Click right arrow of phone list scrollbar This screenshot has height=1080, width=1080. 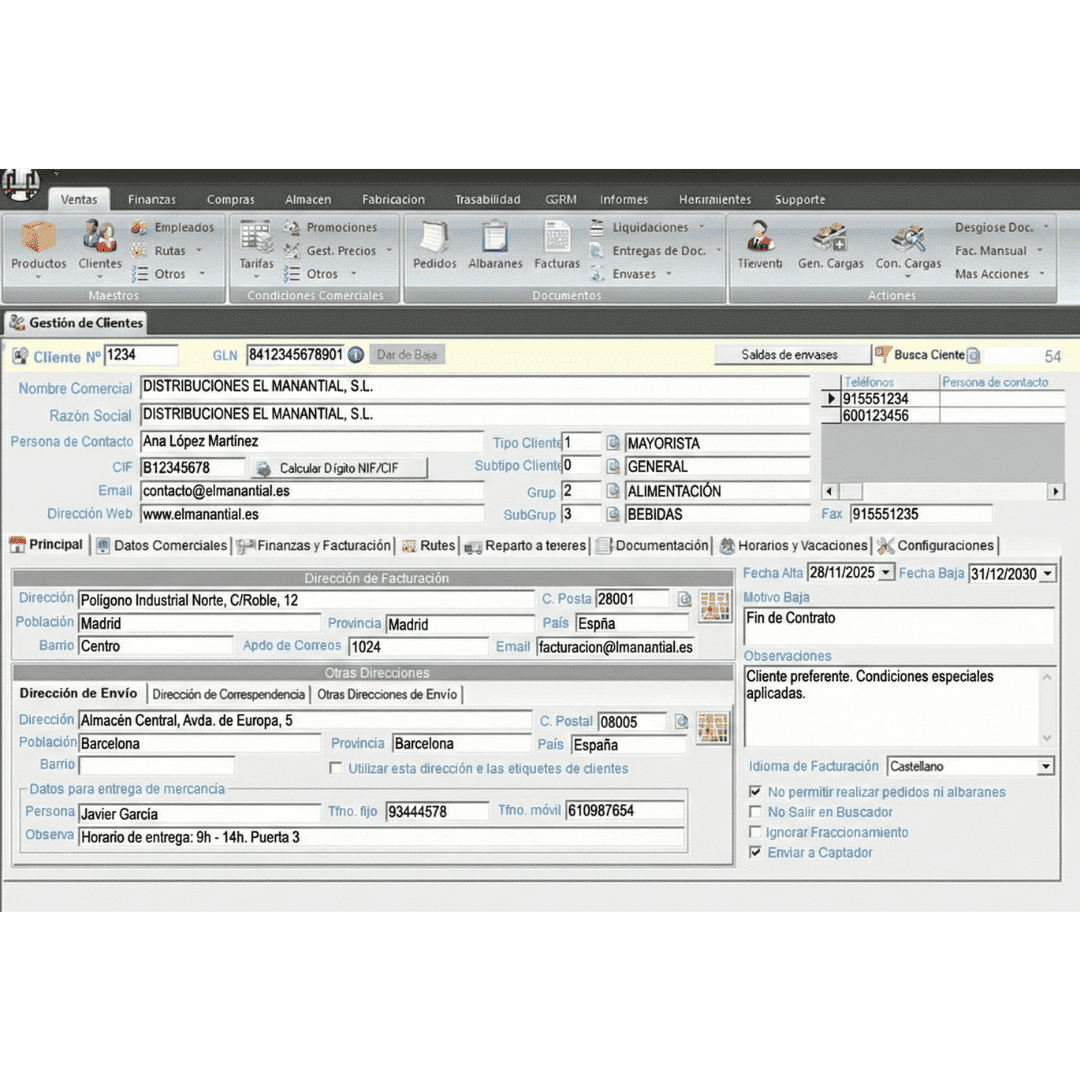point(1055,491)
